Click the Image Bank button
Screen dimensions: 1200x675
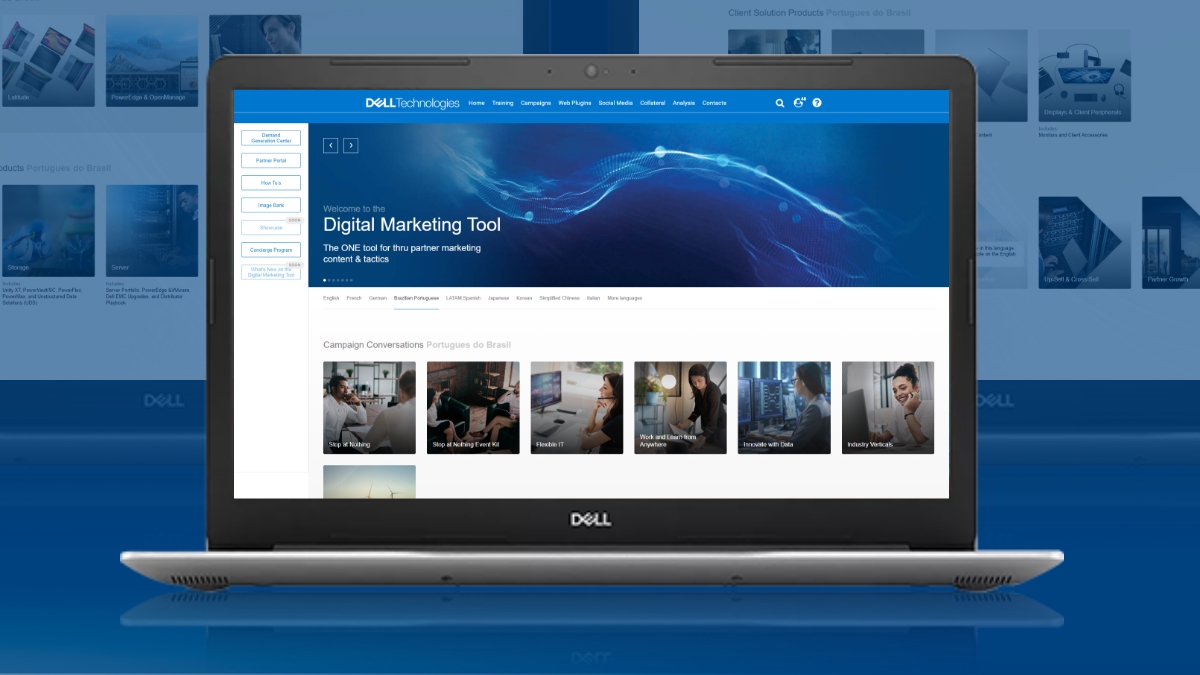pos(271,205)
